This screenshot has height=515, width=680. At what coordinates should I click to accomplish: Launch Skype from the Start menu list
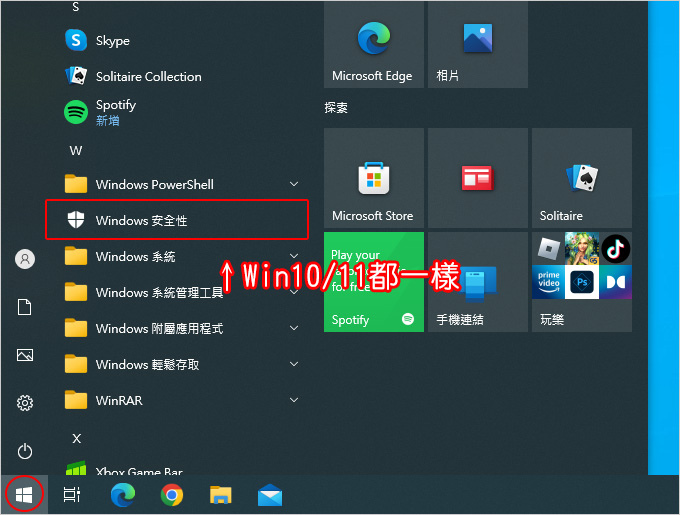click(112, 41)
